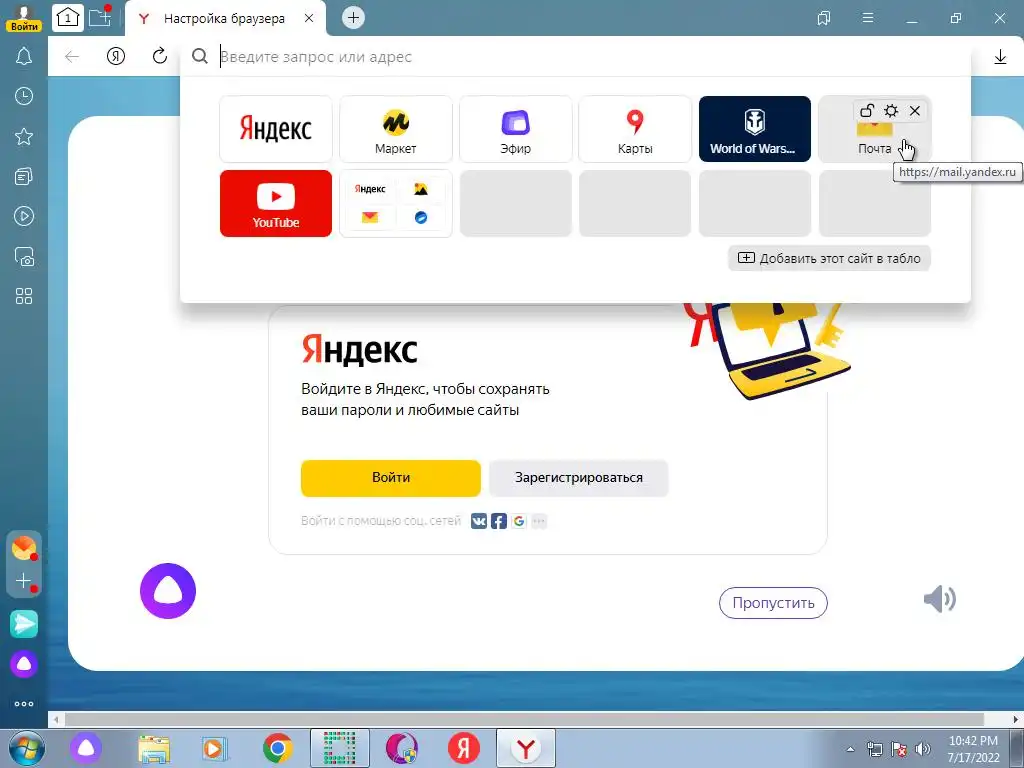Click the Войти profile icon
Image resolution: width=1024 pixels, height=768 pixels.
[24, 18]
